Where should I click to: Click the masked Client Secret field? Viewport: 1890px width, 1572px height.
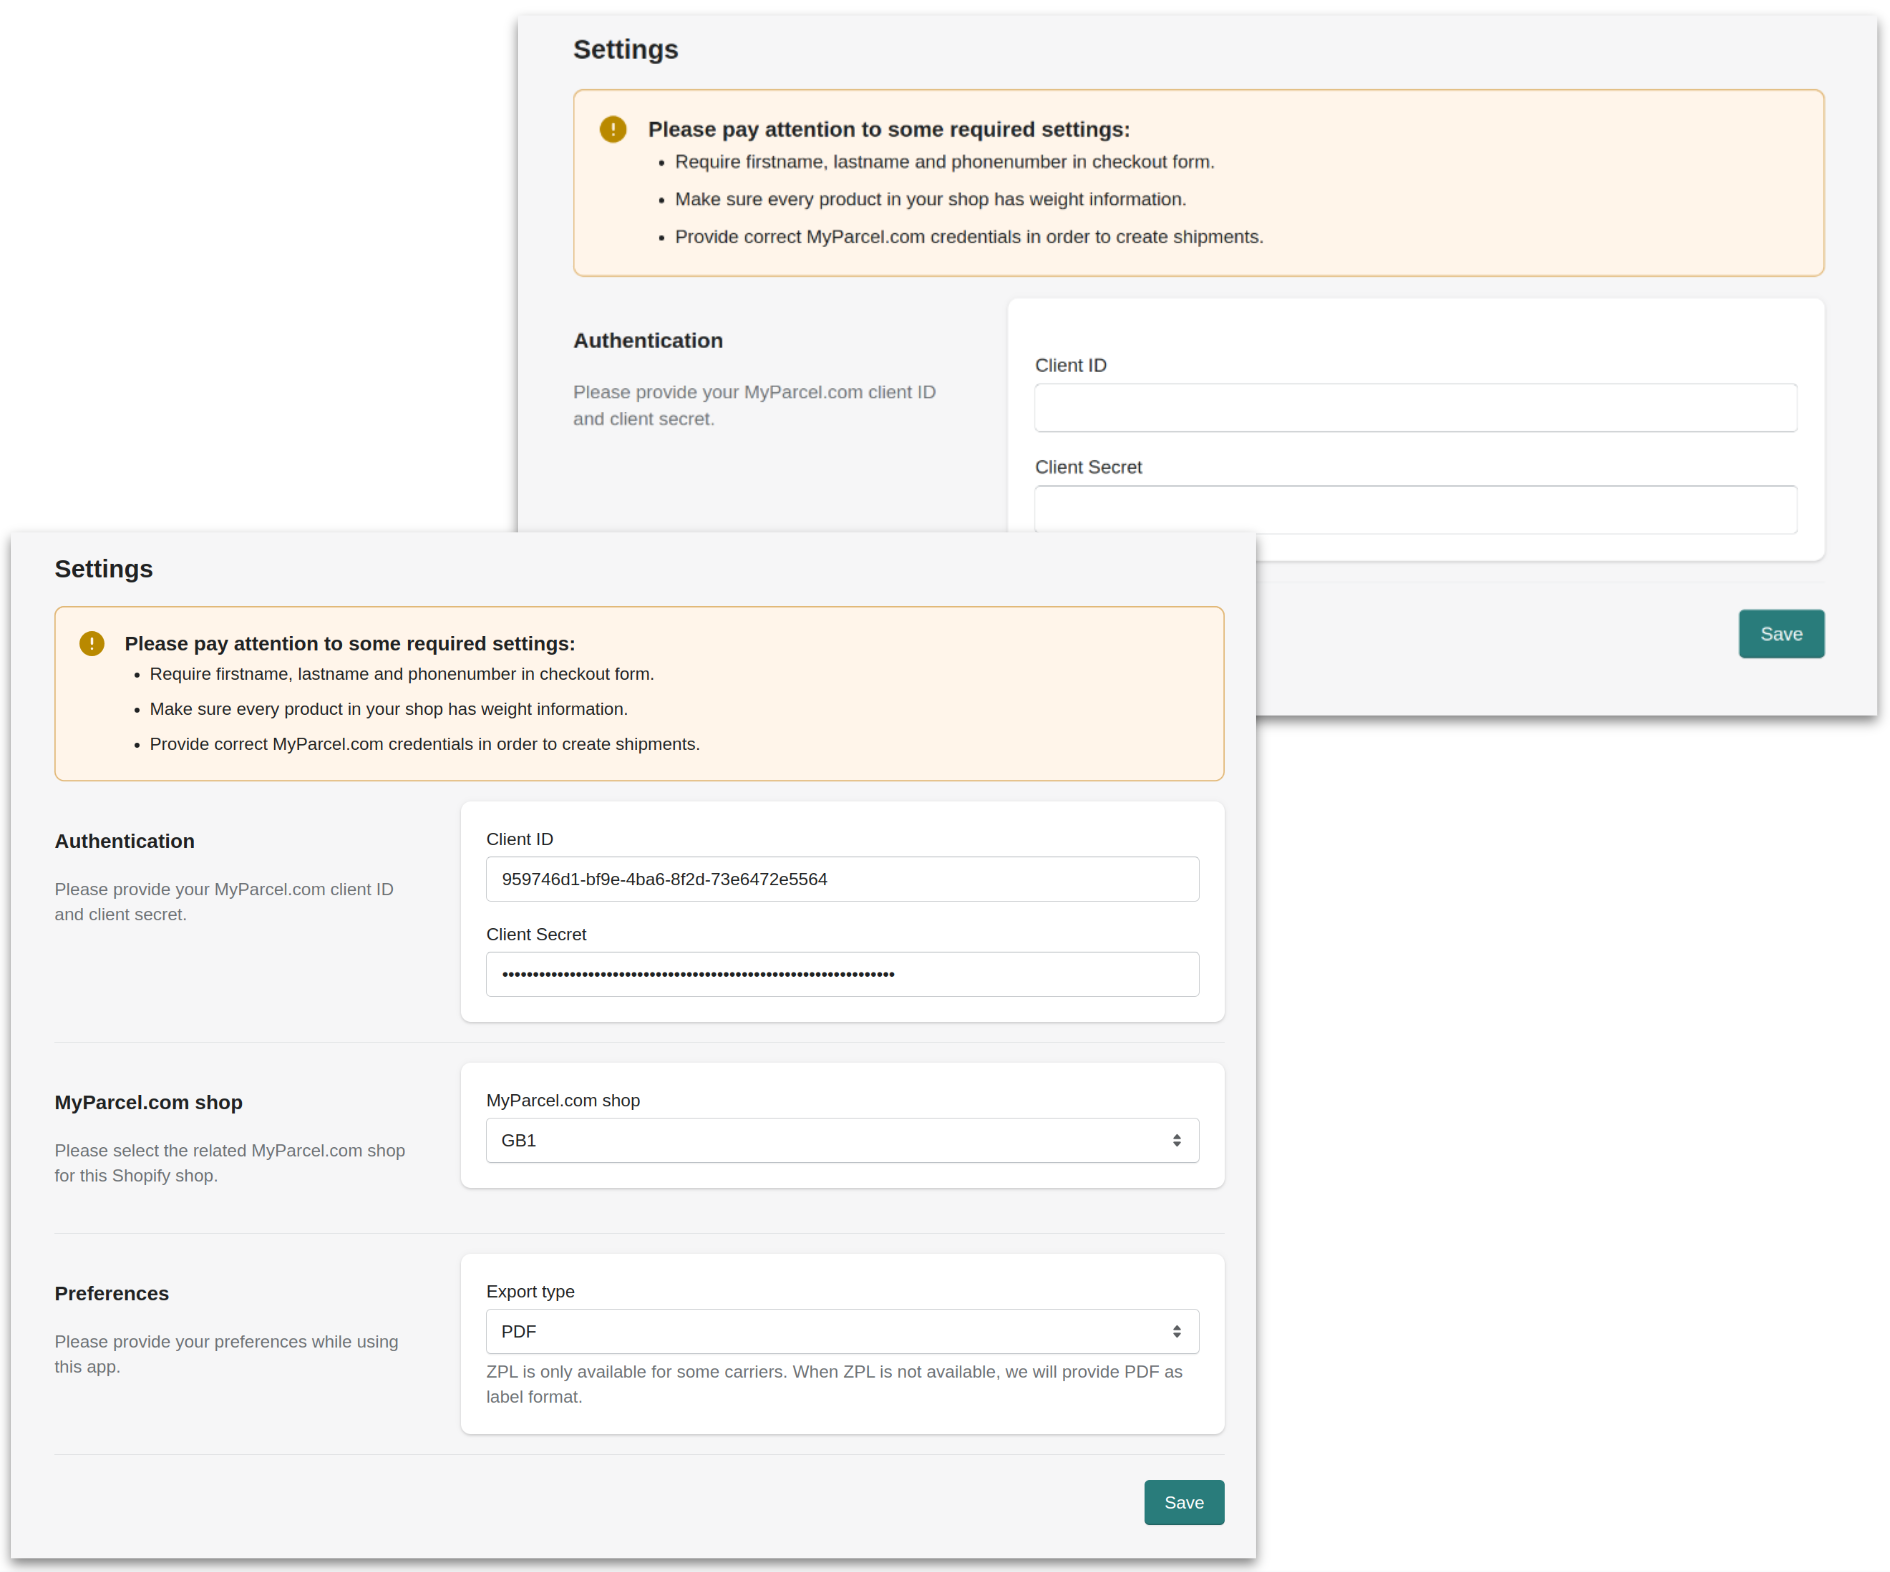[842, 974]
